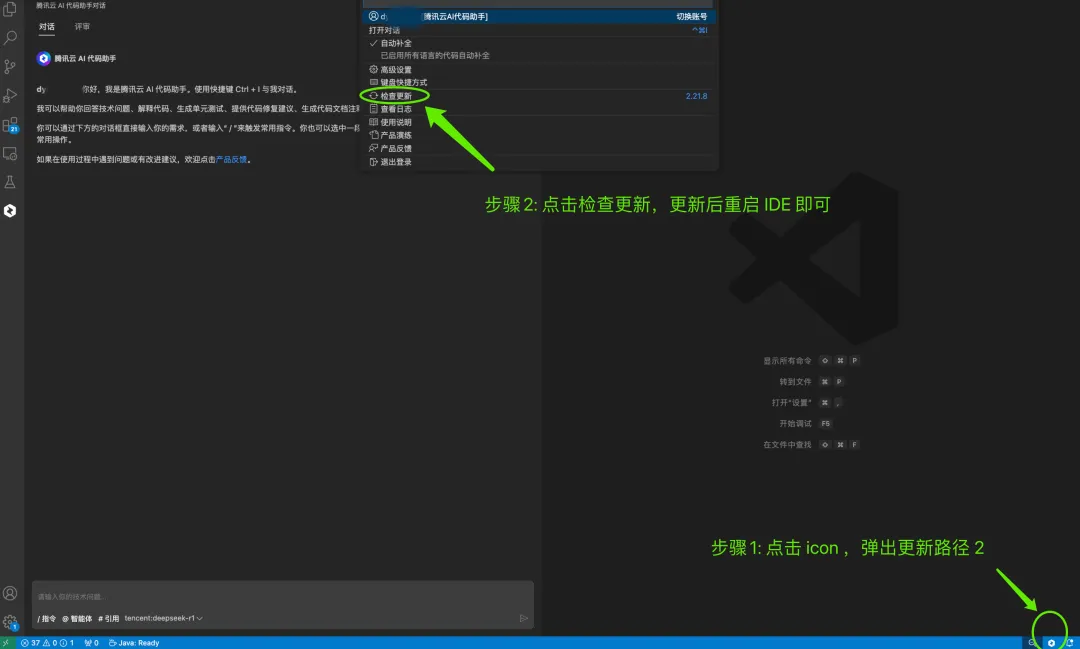Select 切换账号 on the account row
The height and width of the screenshot is (649, 1080).
692,17
